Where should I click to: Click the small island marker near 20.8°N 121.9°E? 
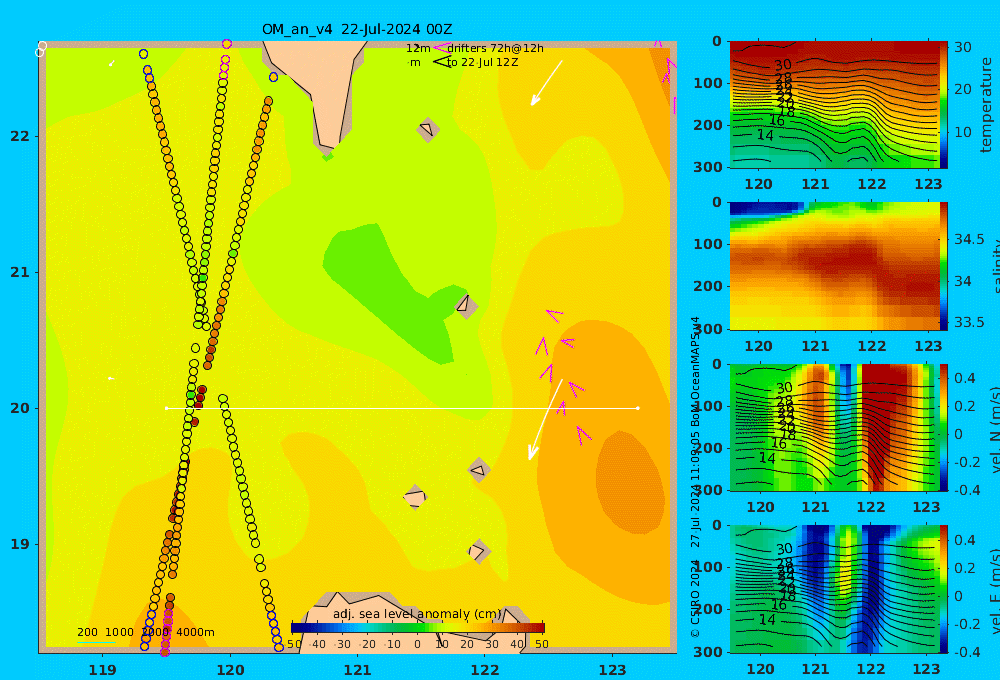(466, 305)
